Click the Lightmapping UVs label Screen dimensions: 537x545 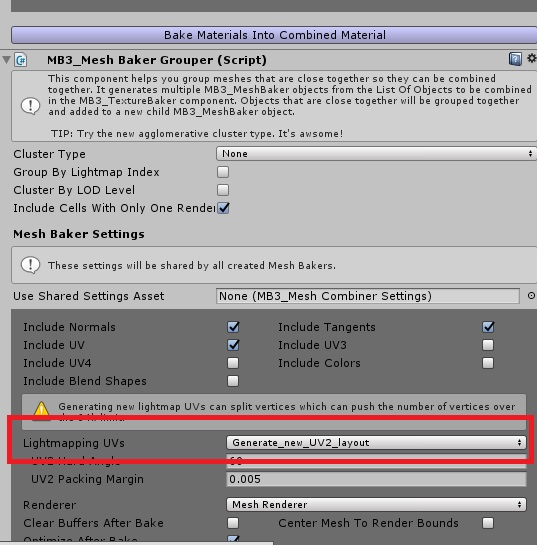point(74,443)
